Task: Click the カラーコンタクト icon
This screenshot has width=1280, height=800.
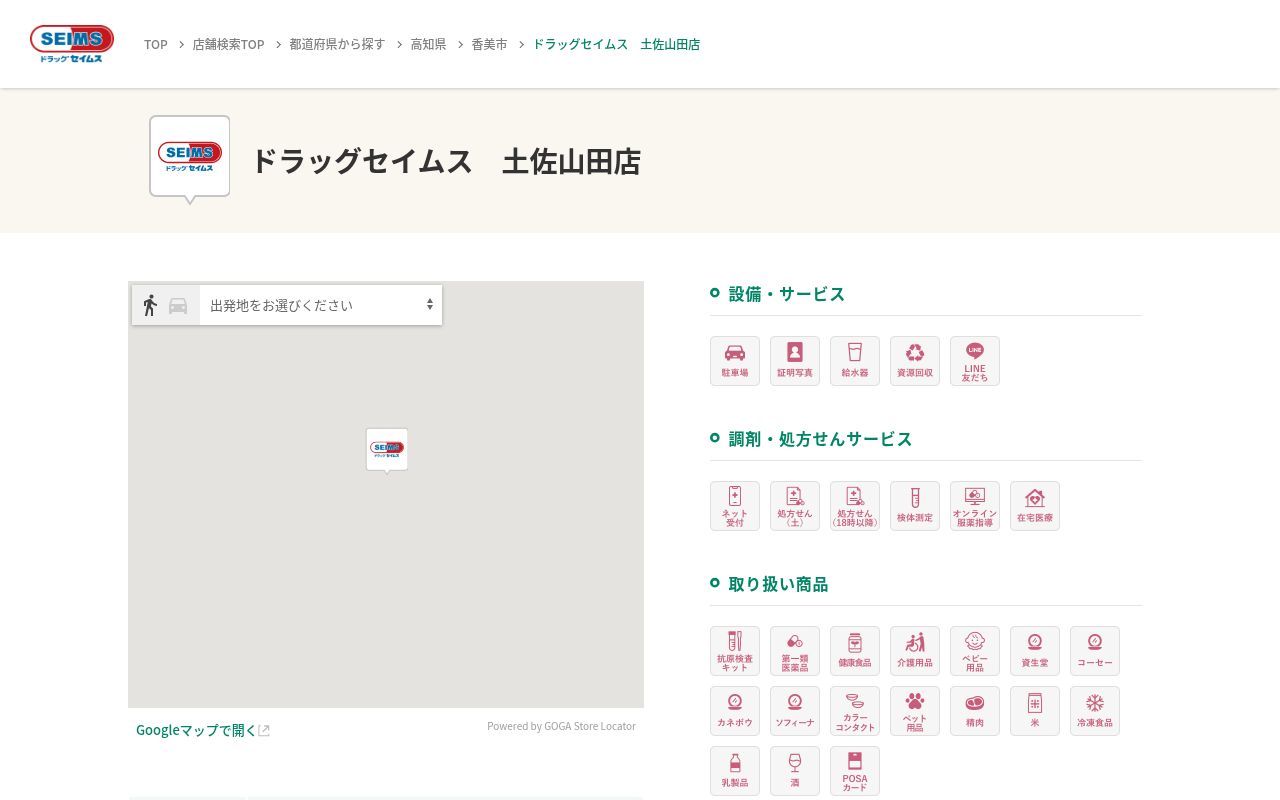Action: [855, 711]
